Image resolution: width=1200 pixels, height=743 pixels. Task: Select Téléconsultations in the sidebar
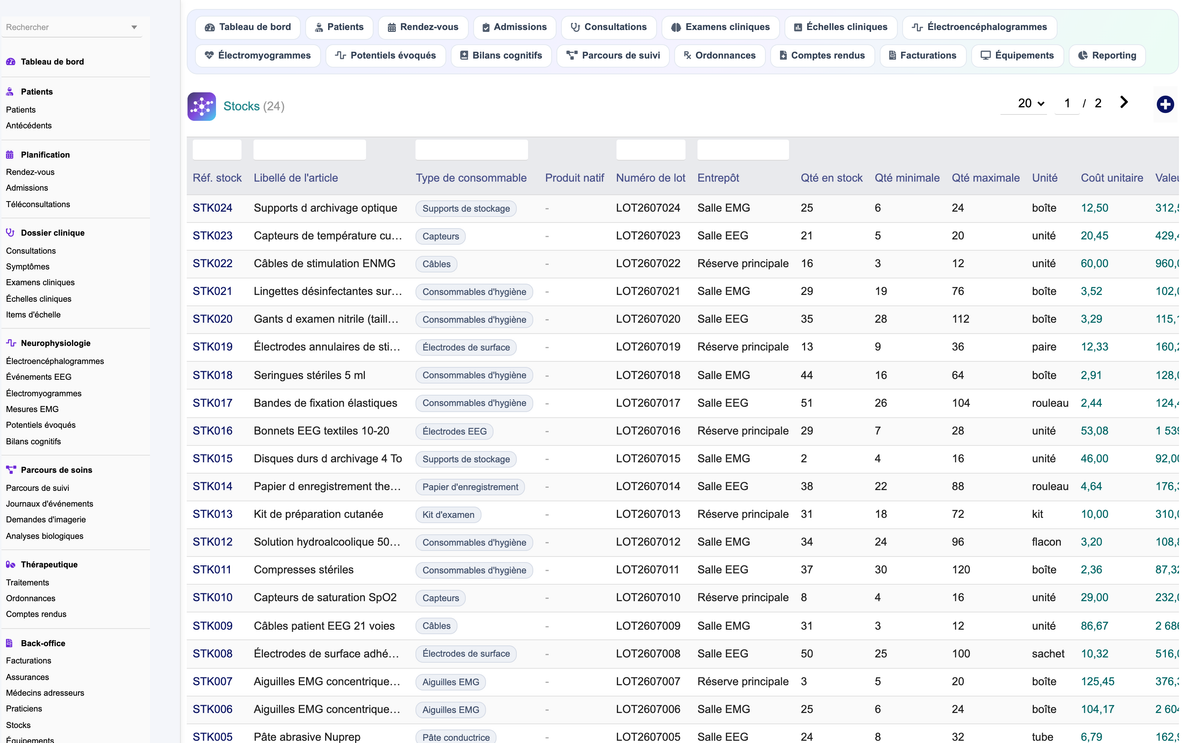click(38, 204)
